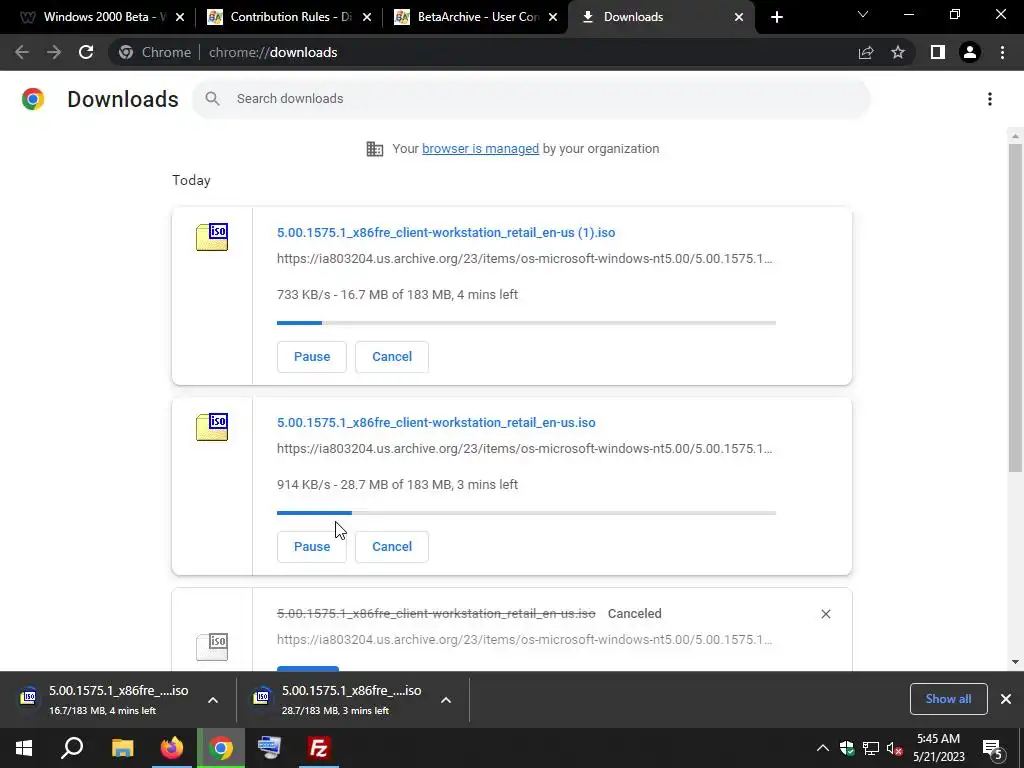The height and width of the screenshot is (768, 1024).
Task: Click the iso file icon of first download
Action: [x=212, y=237]
